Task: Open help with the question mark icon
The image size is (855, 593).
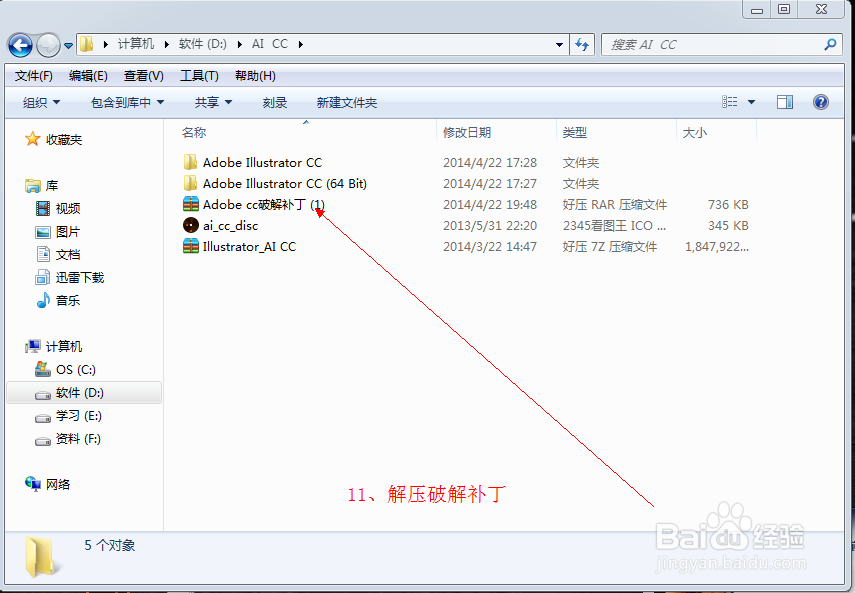Action: pos(821,102)
